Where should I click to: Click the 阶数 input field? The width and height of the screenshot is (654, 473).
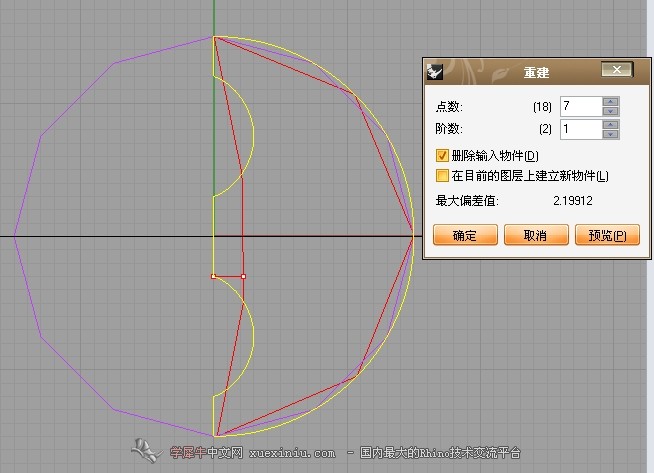pos(581,129)
